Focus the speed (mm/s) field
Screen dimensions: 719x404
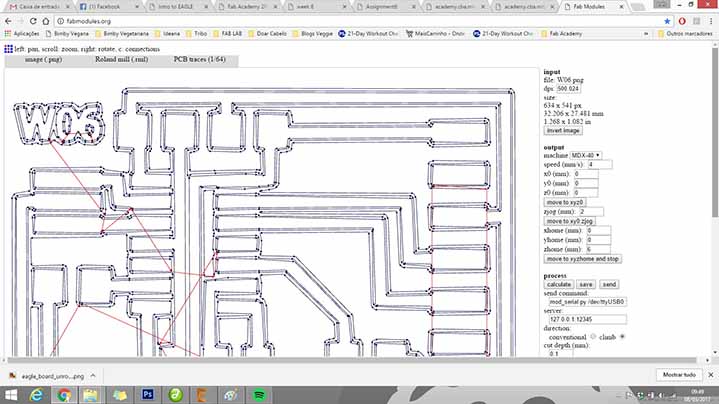(x=600, y=164)
